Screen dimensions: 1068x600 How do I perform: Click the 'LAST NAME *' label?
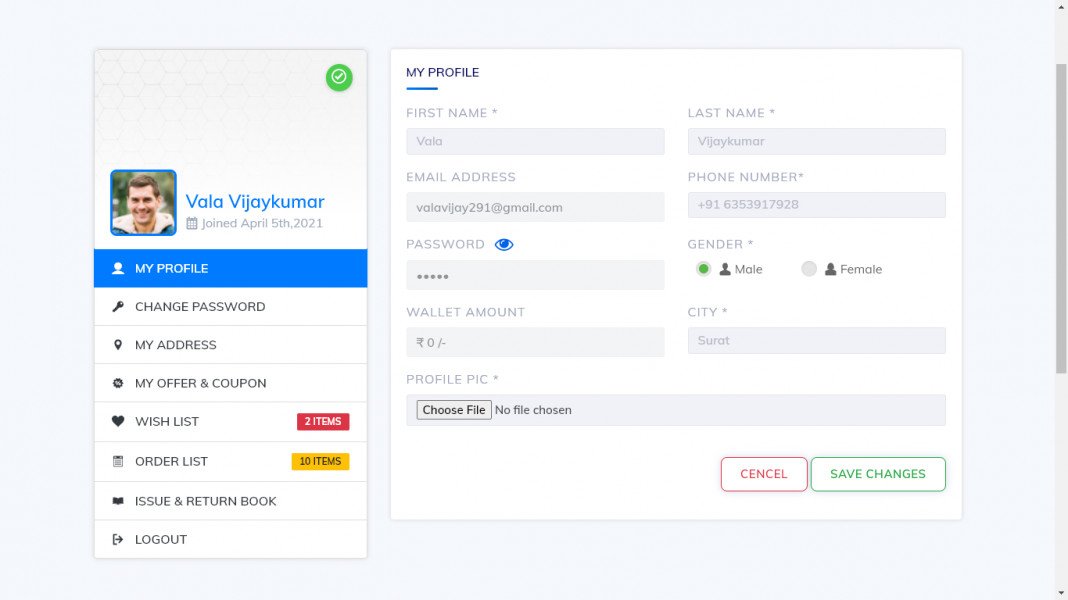pyautogui.click(x=731, y=113)
